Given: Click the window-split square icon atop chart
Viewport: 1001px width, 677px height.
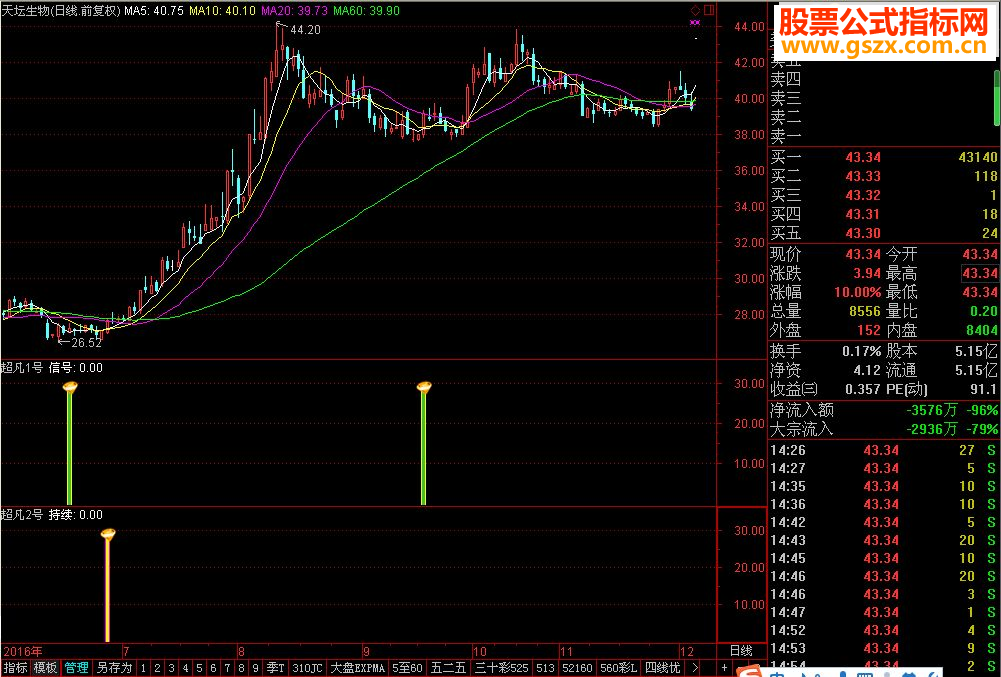Looking at the screenshot, I should (708, 11).
